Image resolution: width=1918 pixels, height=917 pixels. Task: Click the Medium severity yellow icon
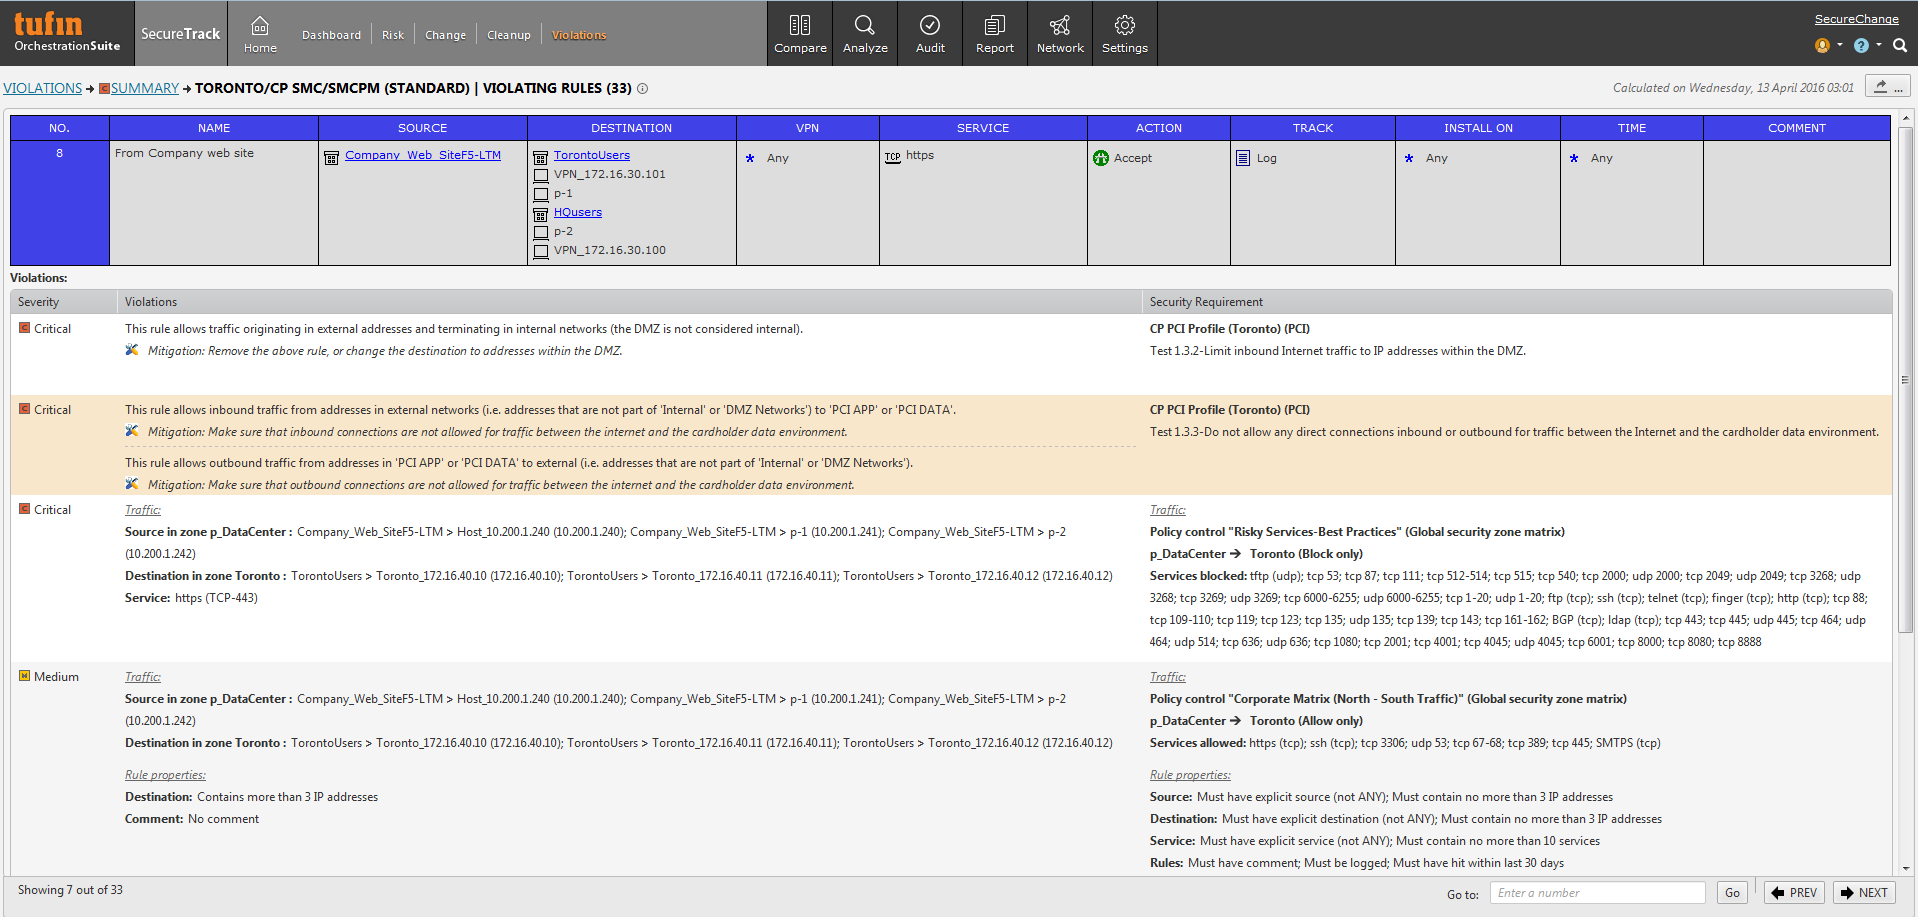click(24, 676)
